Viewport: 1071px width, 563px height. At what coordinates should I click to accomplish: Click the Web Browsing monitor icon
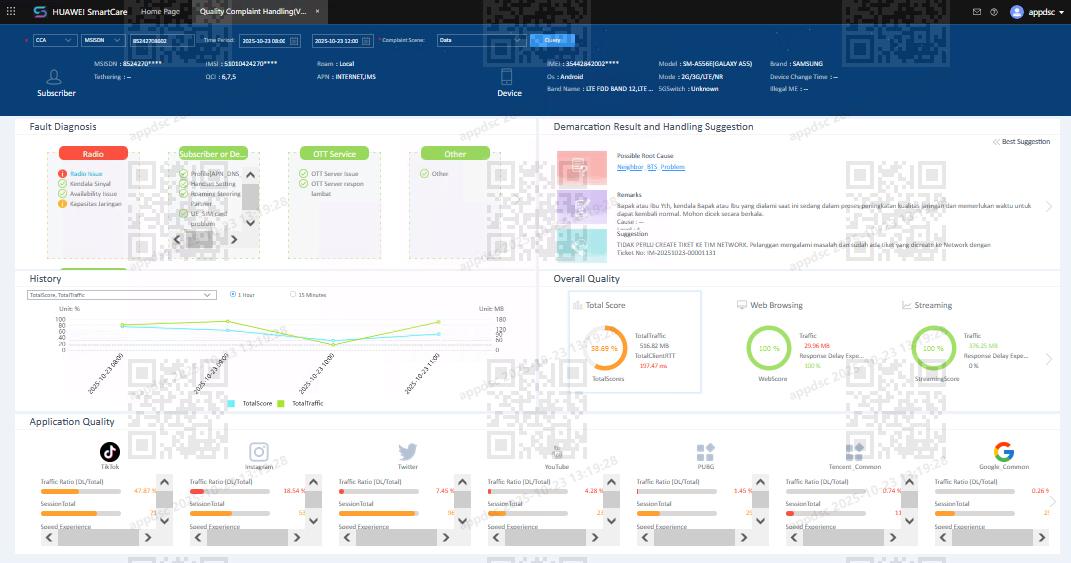click(742, 305)
